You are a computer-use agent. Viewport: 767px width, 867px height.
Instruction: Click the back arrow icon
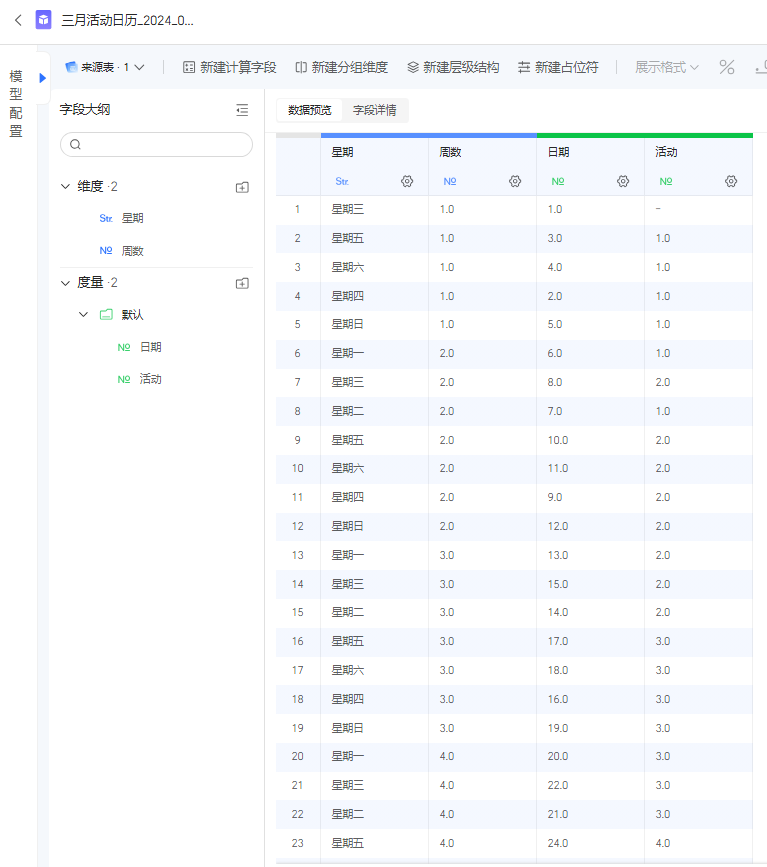click(18, 20)
